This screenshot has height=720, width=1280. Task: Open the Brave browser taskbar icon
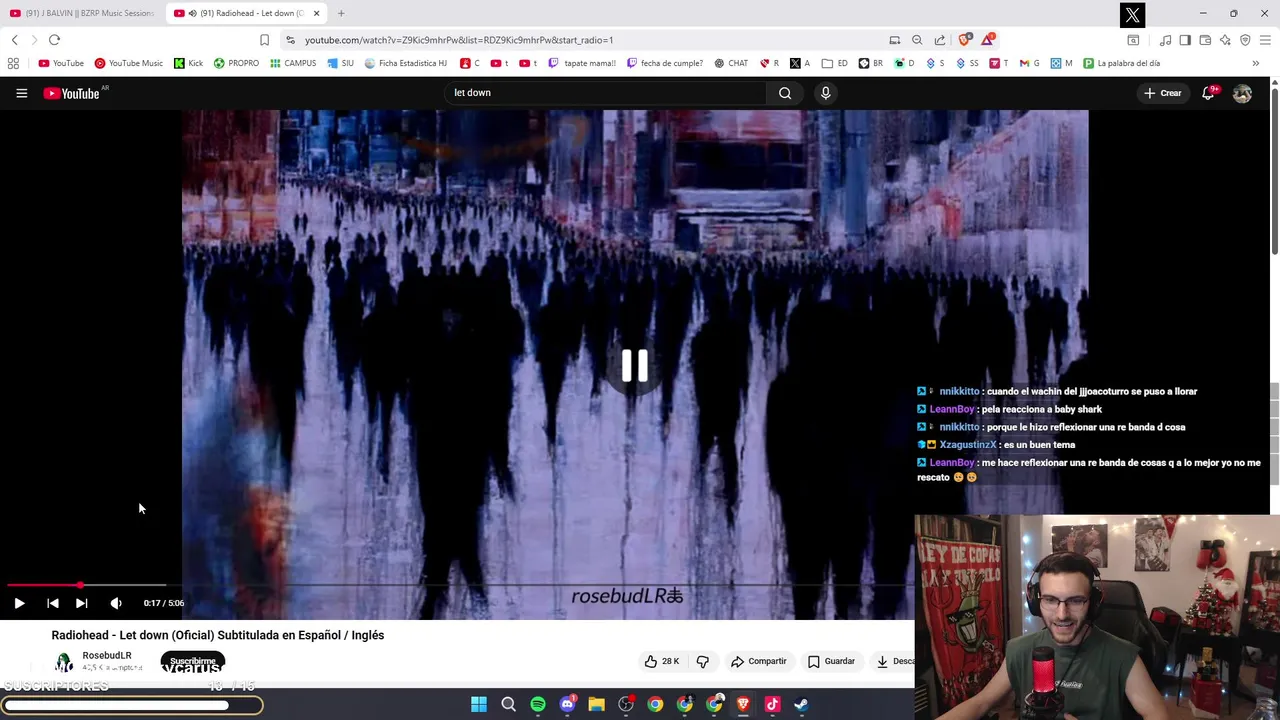(743, 704)
